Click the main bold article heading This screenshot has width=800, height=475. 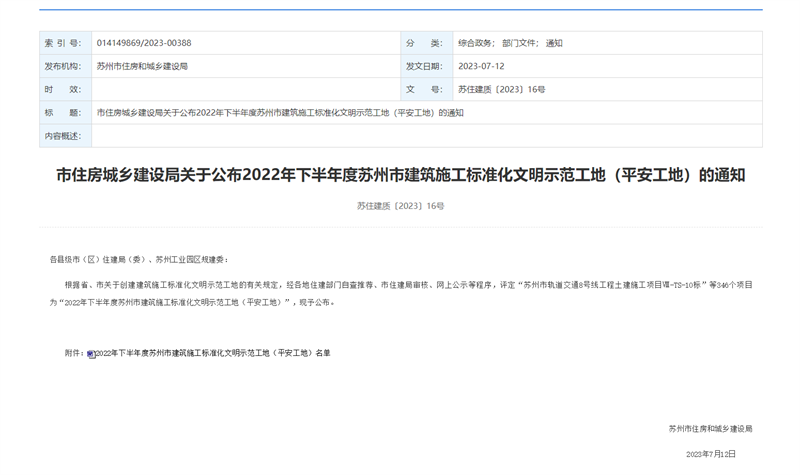[400, 175]
